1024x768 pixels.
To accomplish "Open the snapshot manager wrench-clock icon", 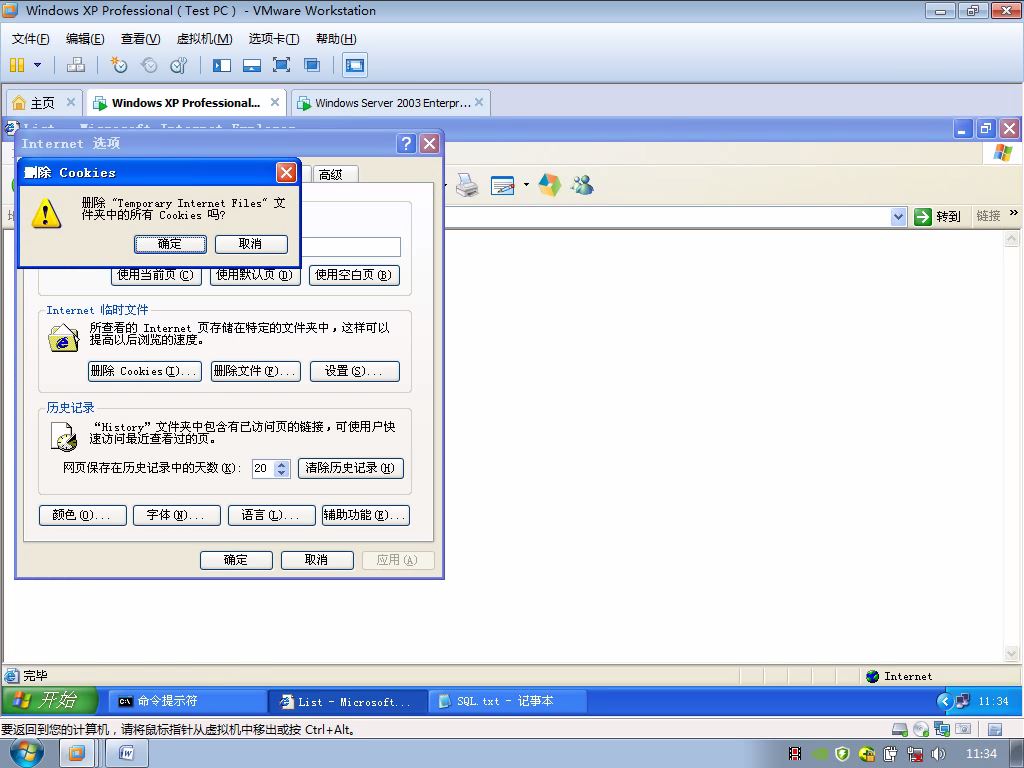I will [178, 65].
